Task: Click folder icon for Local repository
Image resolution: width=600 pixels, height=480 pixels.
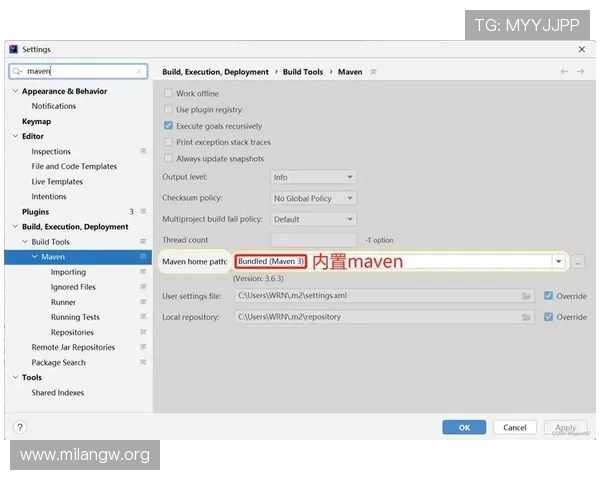Action: [x=527, y=317]
